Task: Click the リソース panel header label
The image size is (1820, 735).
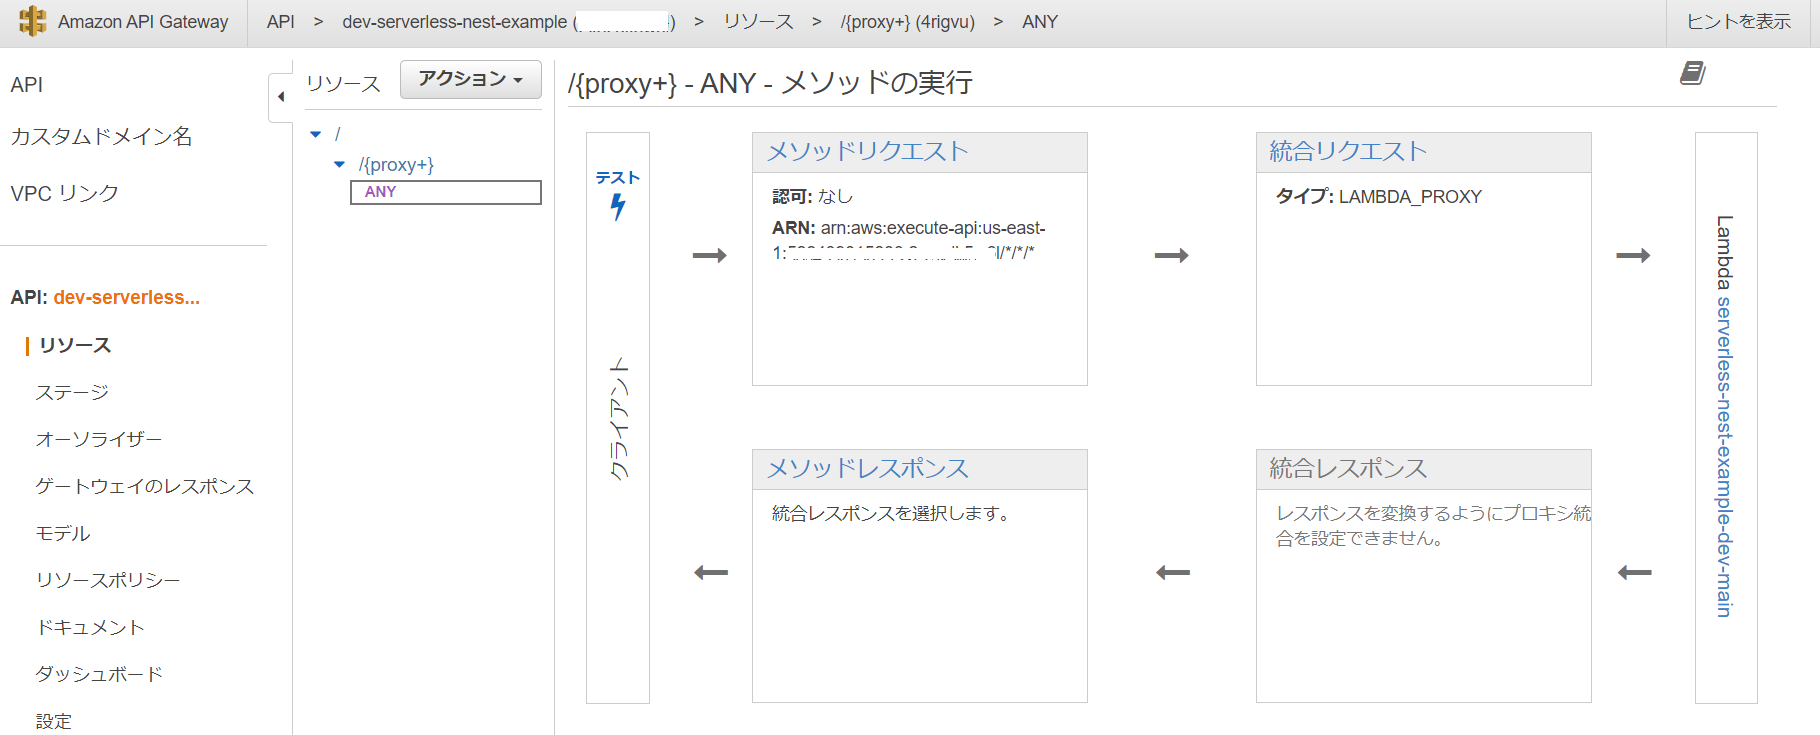Action: [x=344, y=84]
